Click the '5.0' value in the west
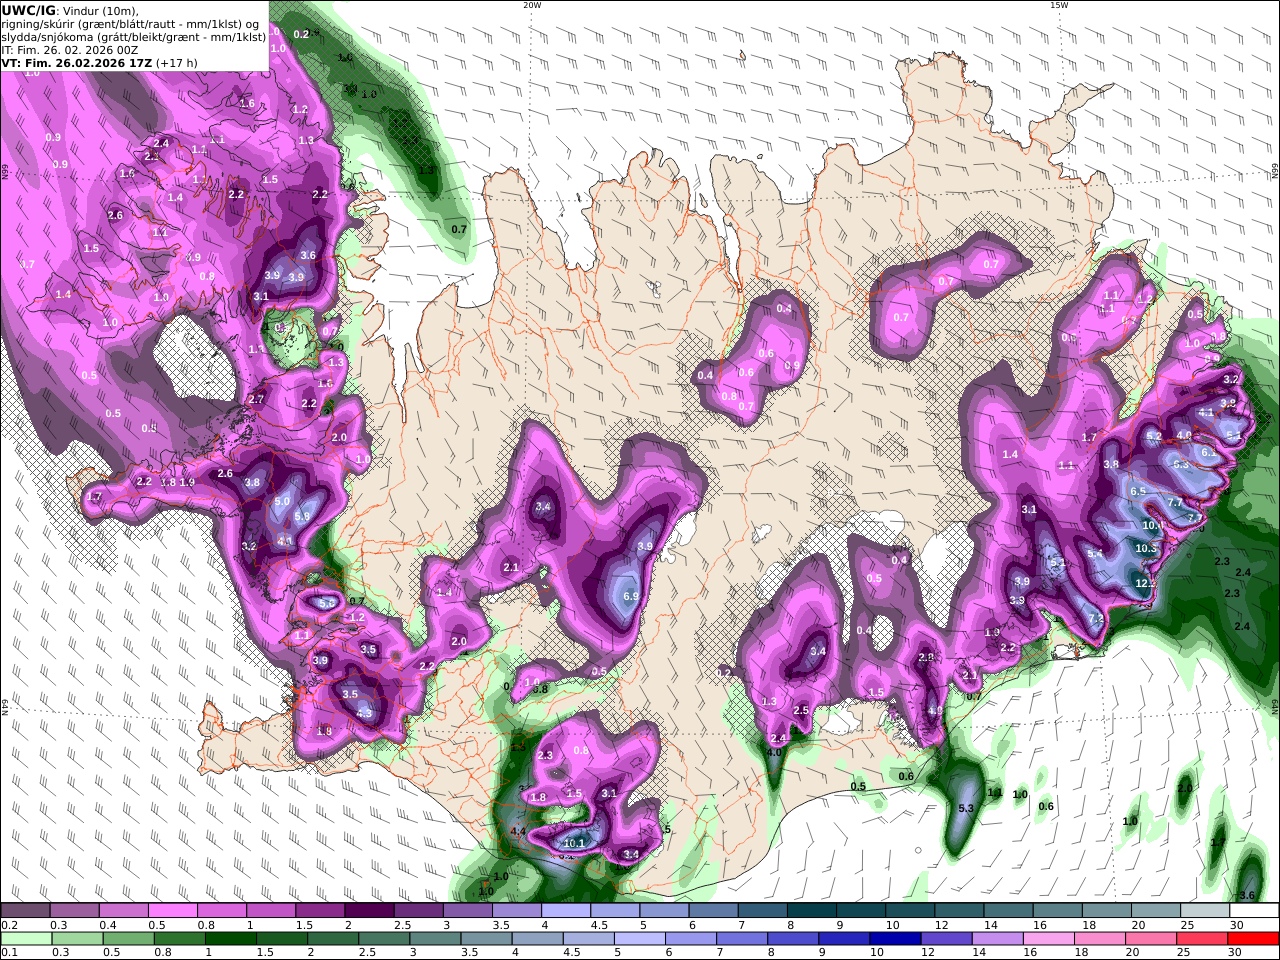 coord(282,501)
